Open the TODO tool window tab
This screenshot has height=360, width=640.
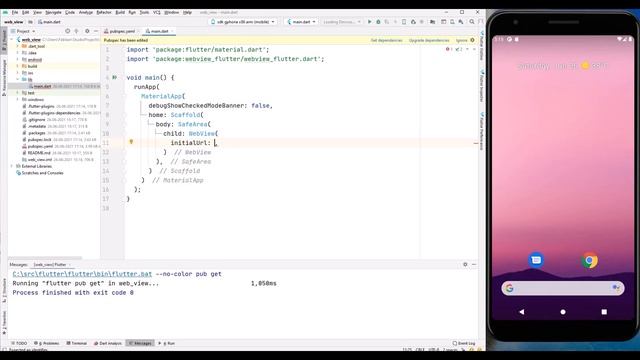19,343
